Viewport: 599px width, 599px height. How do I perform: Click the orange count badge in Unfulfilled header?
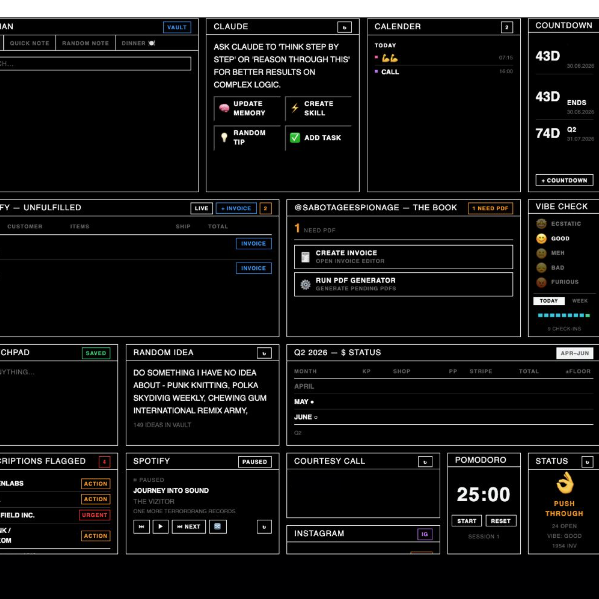click(266, 208)
